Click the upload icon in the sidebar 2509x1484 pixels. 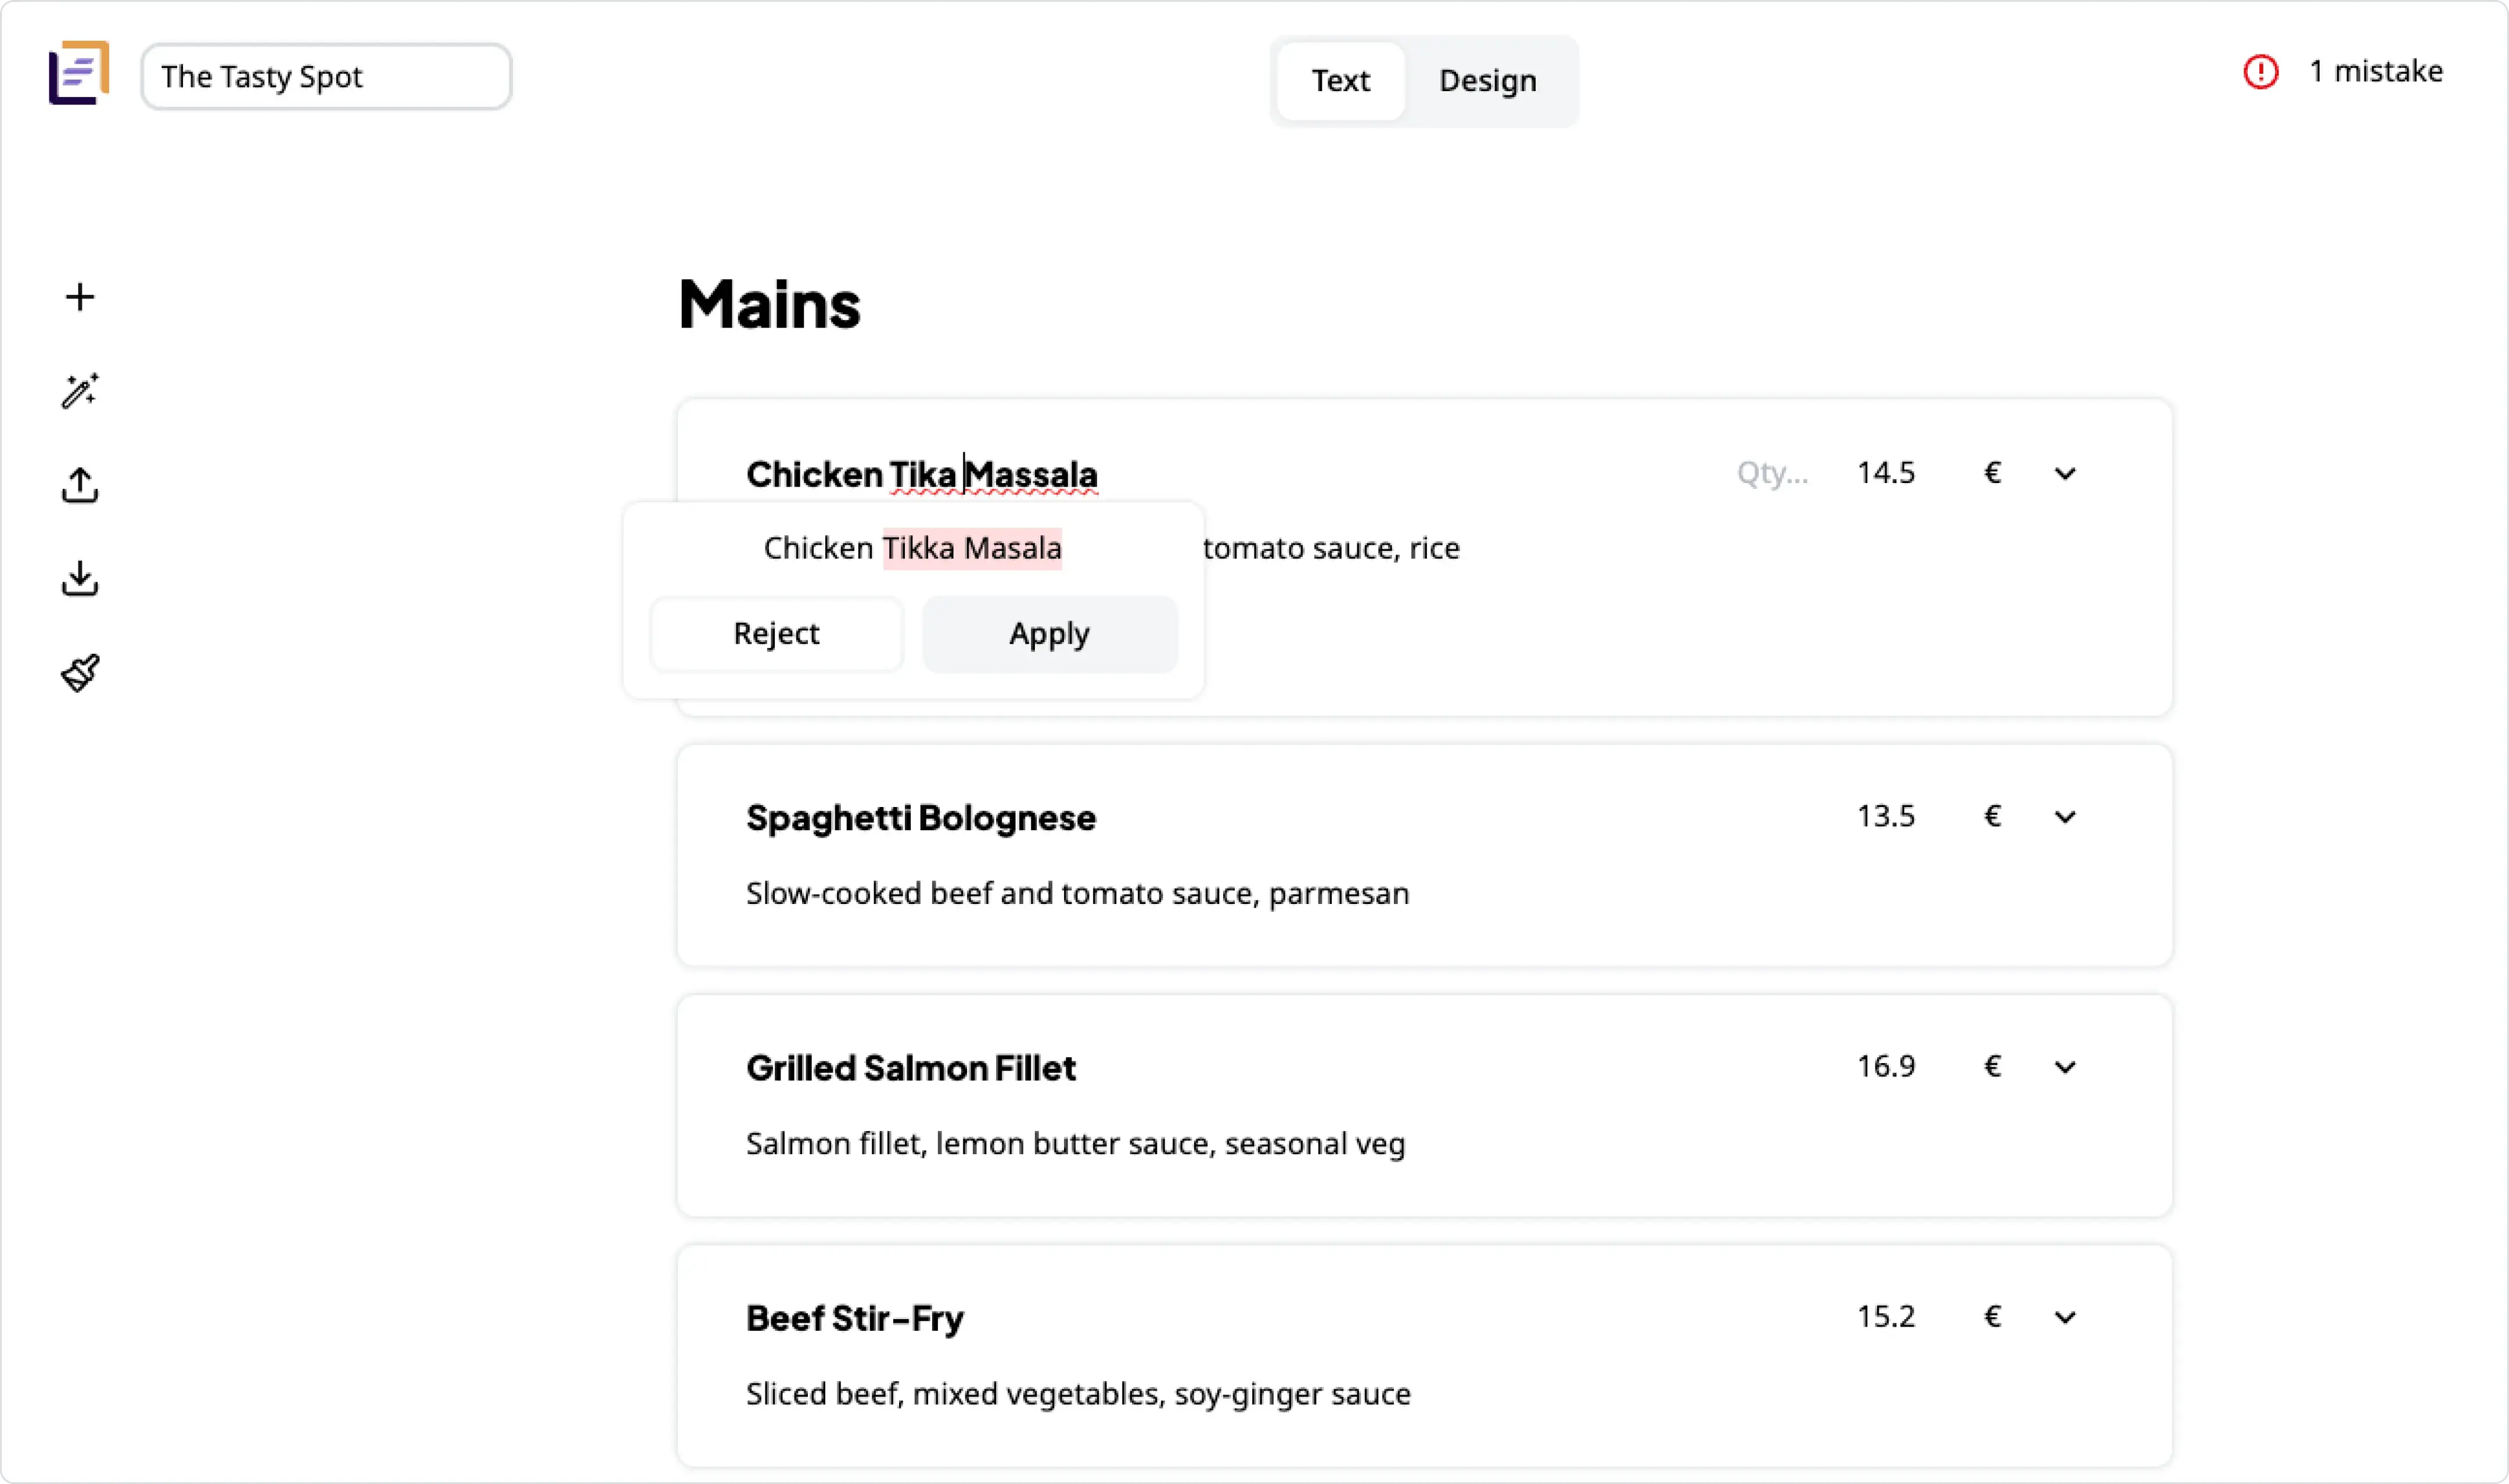(x=80, y=485)
